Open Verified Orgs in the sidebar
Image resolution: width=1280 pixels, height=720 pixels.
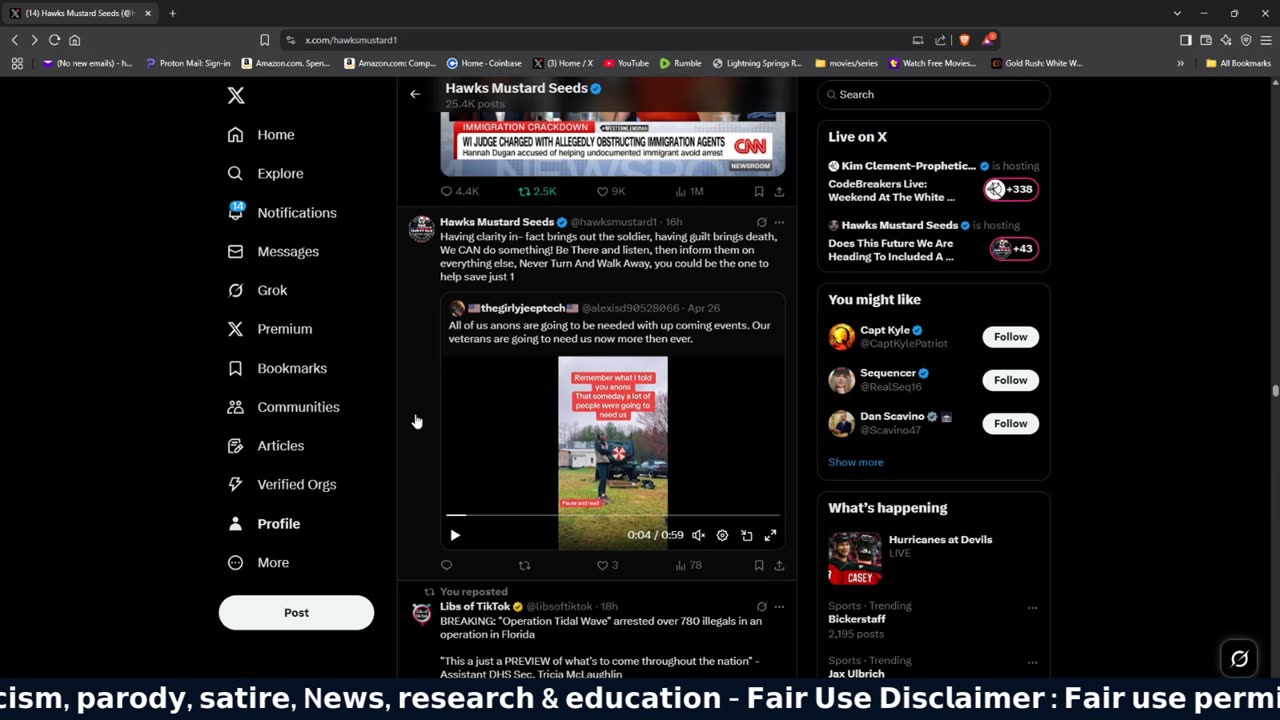click(281, 484)
